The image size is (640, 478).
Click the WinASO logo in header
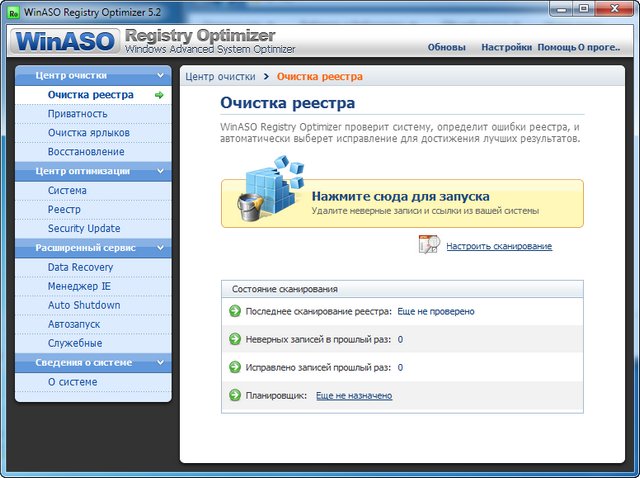65,41
